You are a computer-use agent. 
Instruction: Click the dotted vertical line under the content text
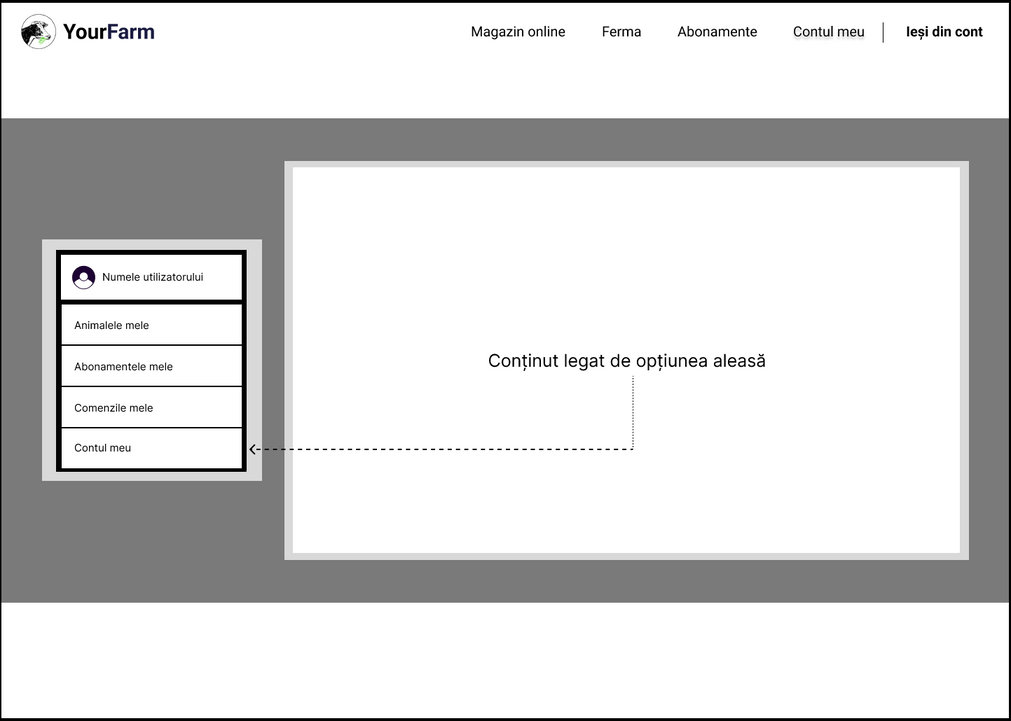633,410
